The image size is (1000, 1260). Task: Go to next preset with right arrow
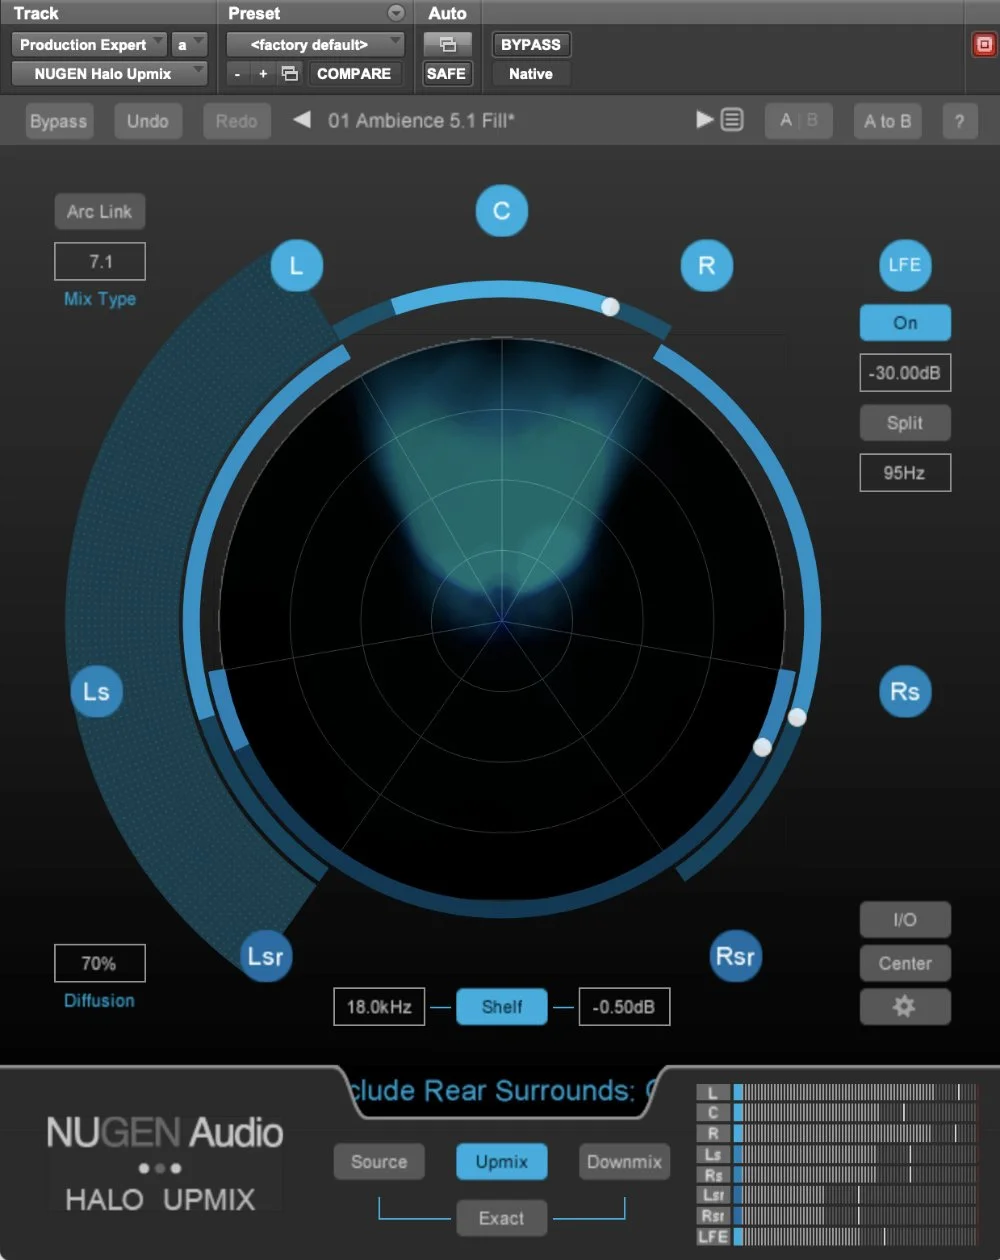pyautogui.click(x=705, y=120)
